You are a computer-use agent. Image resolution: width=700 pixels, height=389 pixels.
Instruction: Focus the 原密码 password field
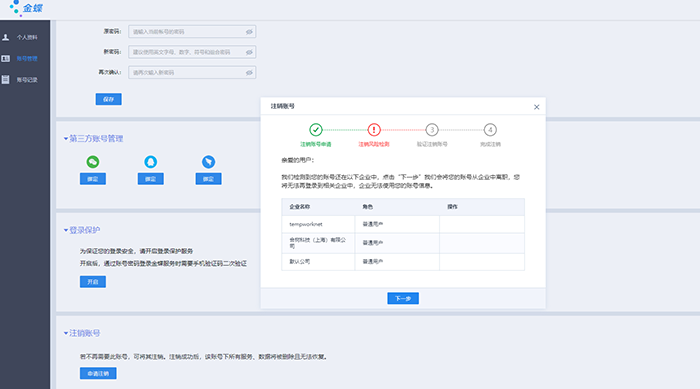point(192,32)
